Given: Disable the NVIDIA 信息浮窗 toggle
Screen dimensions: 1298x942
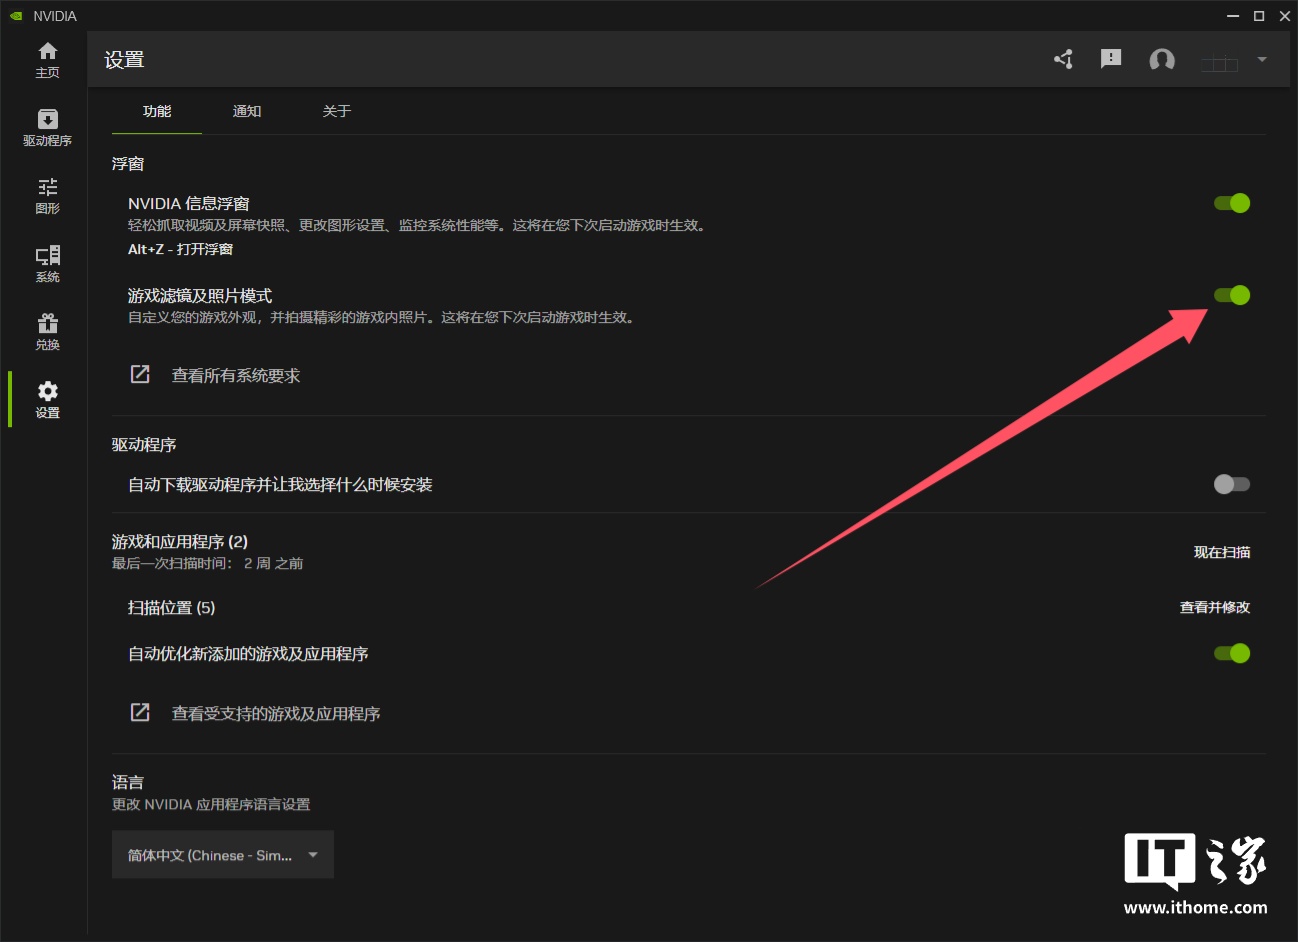Looking at the screenshot, I should [1232, 203].
